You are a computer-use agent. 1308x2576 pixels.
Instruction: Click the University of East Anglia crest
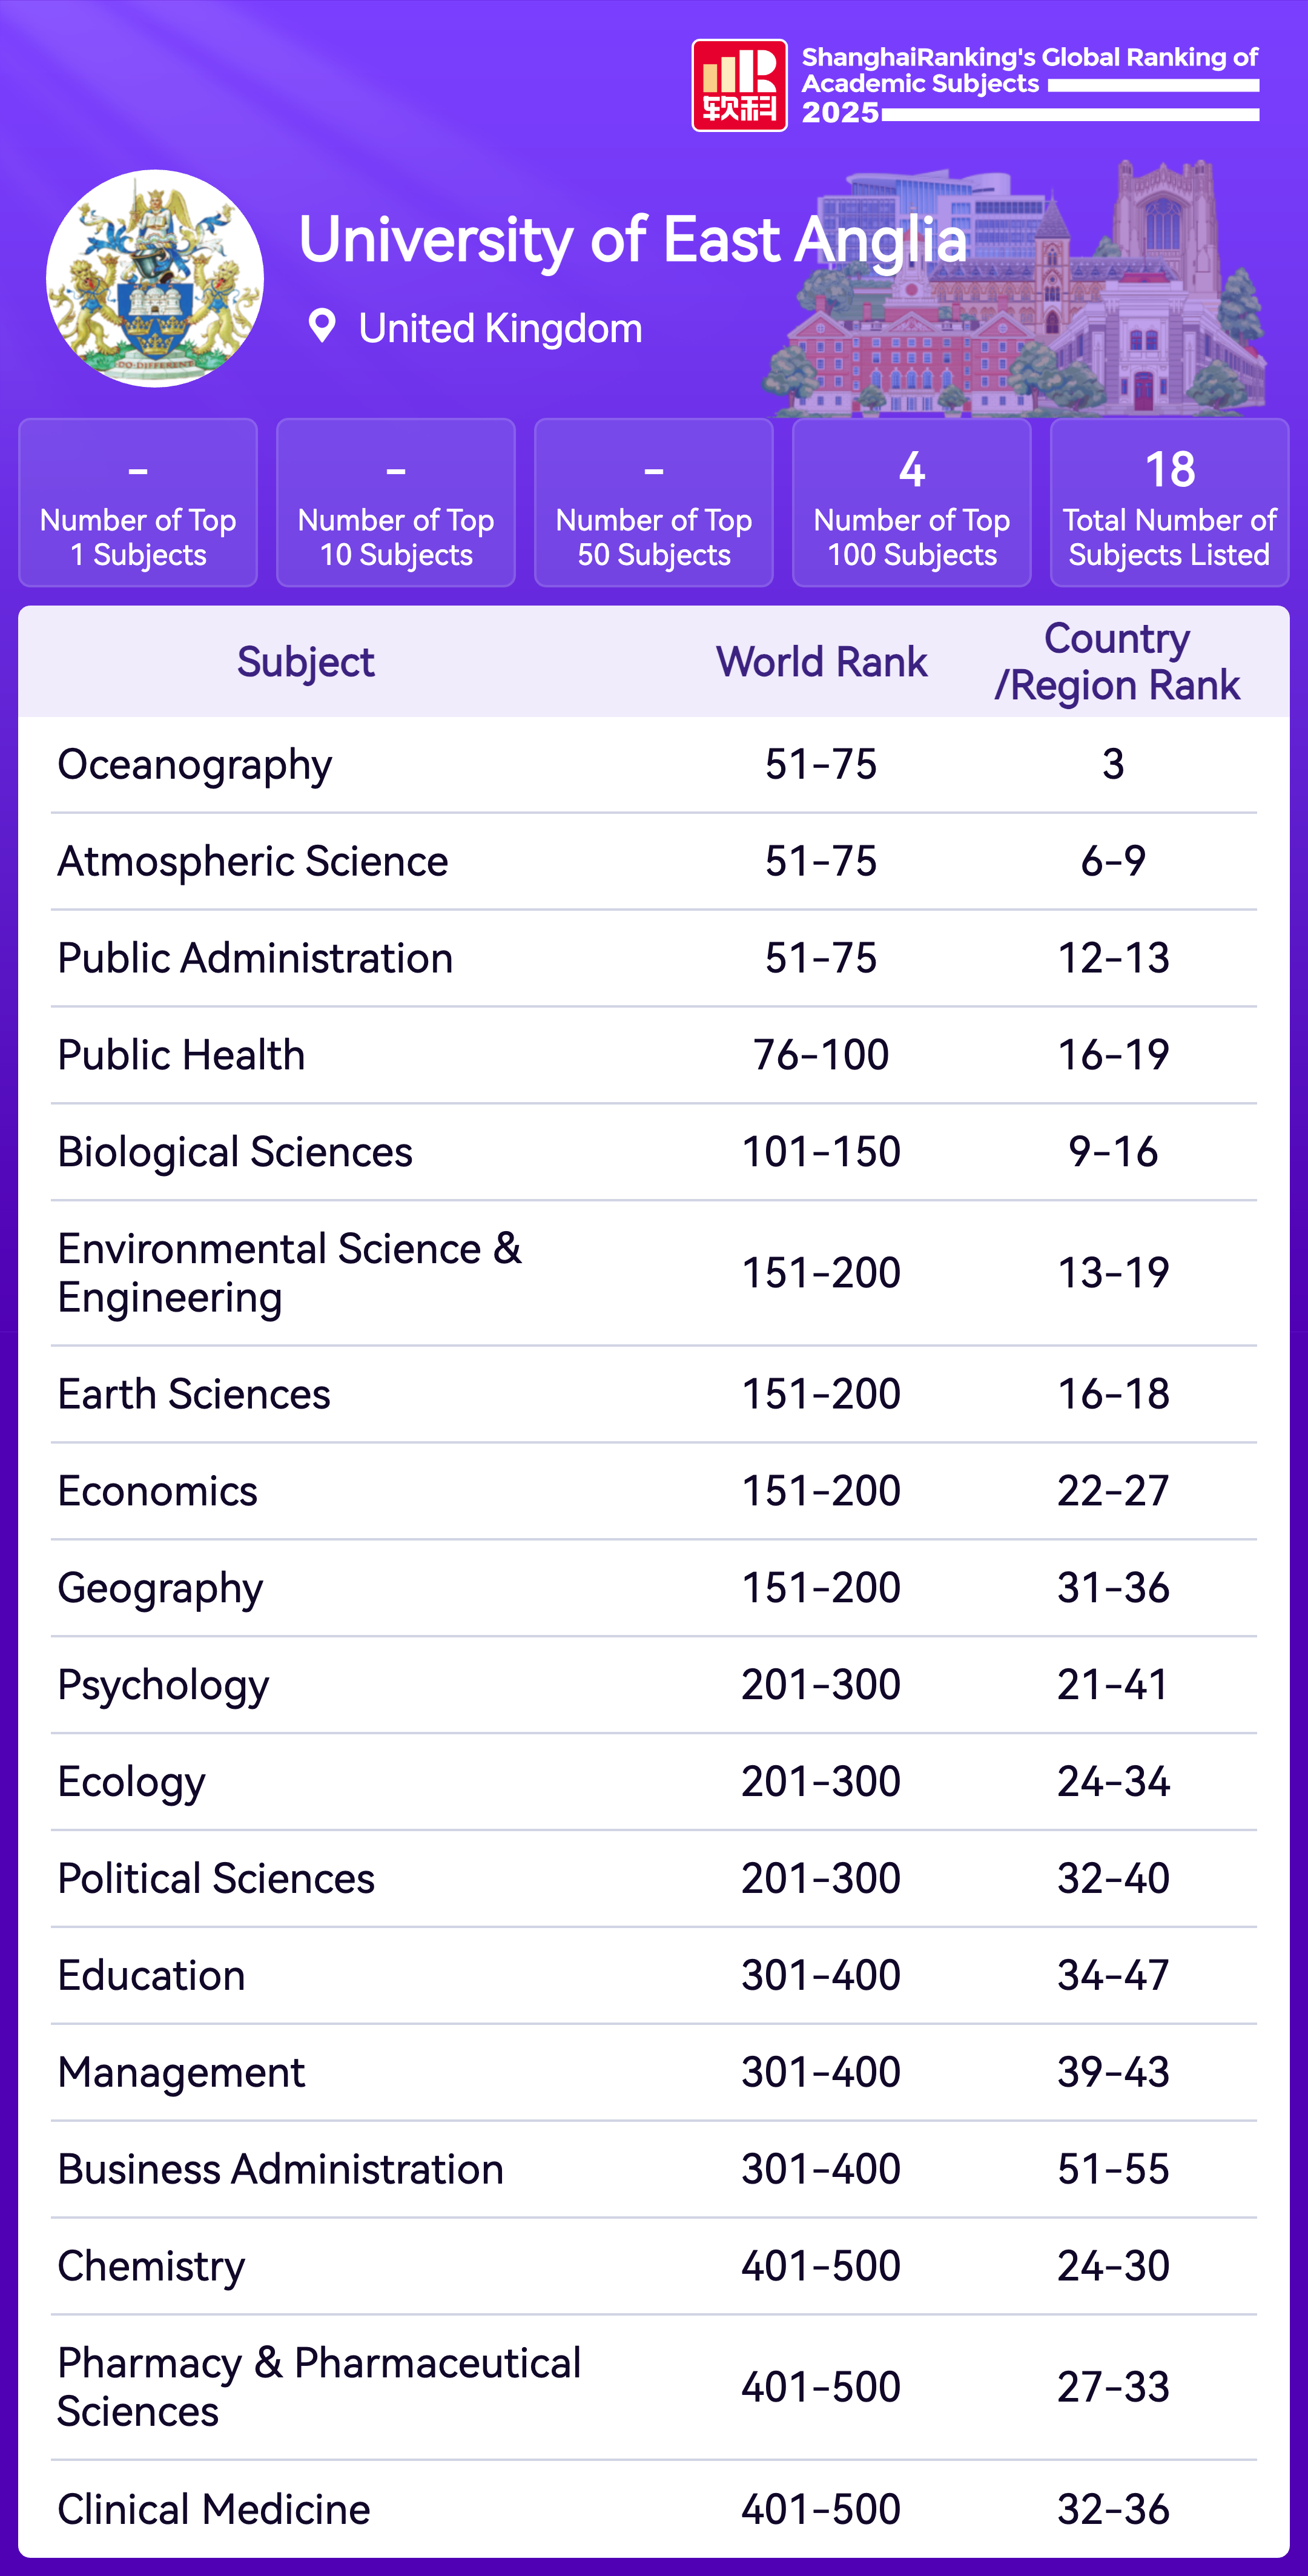[x=155, y=279]
